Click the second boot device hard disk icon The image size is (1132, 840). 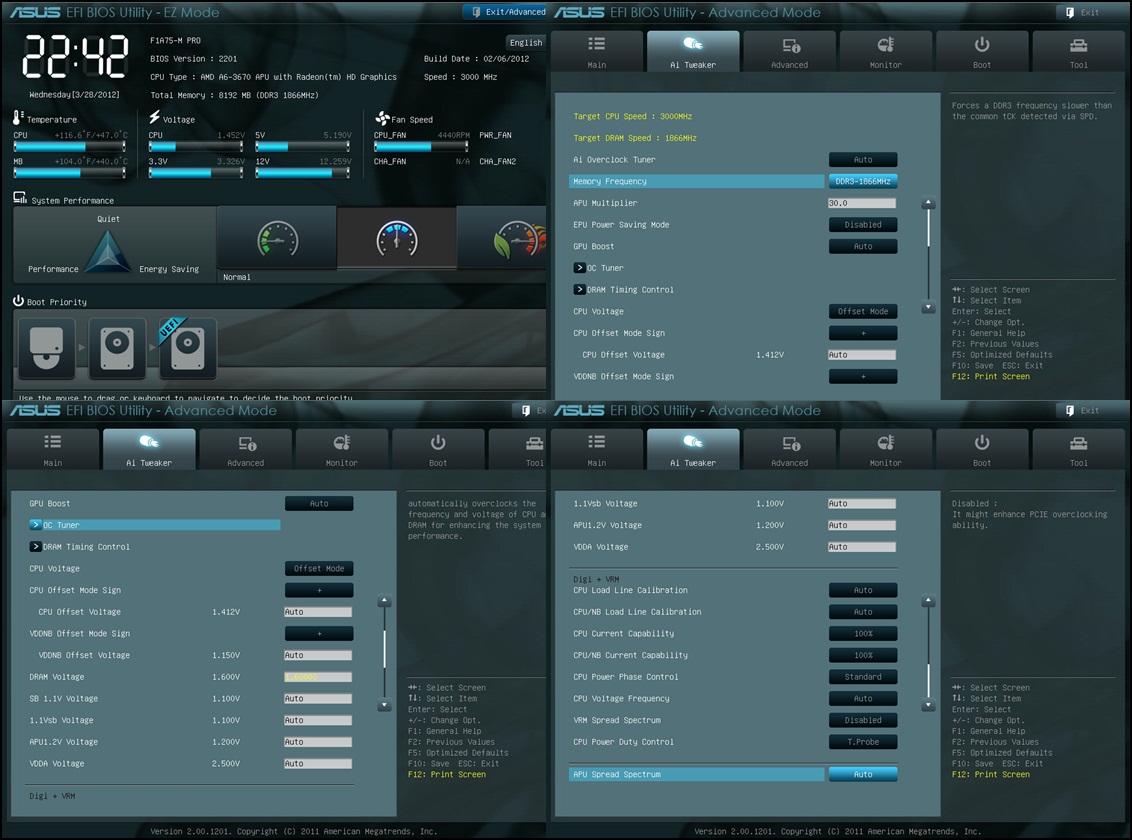click(118, 349)
